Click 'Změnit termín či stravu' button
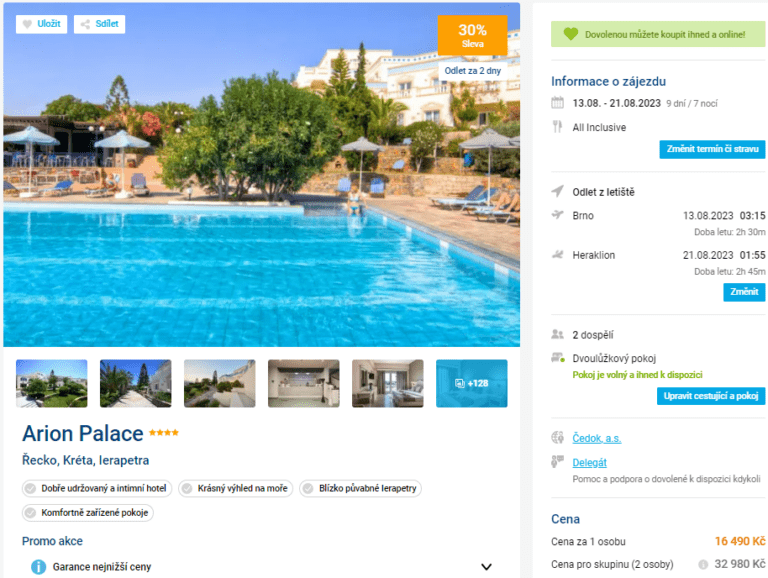This screenshot has height=578, width=768. point(712,149)
